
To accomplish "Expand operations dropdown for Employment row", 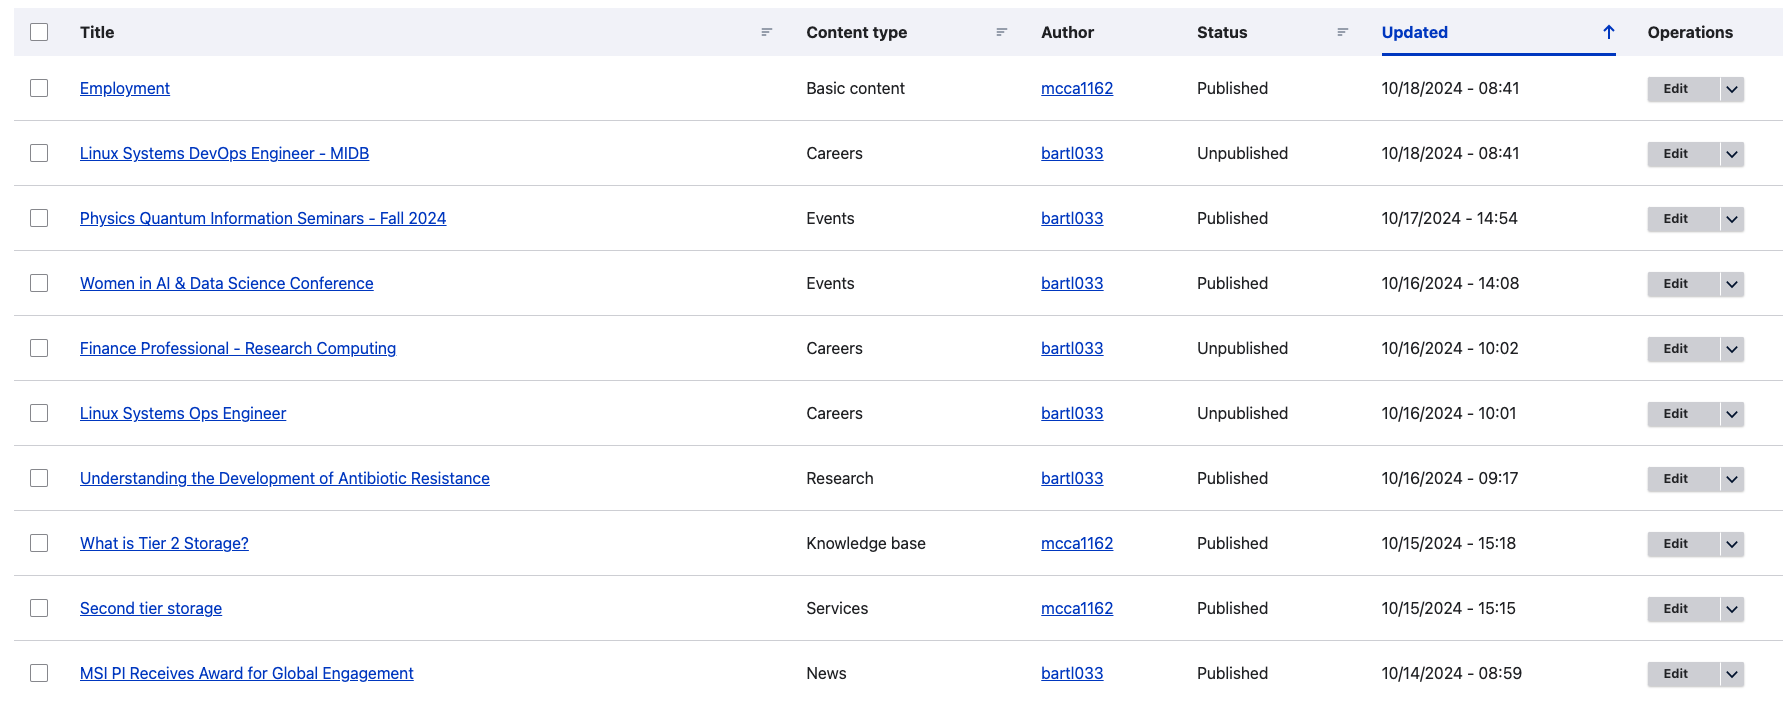I will [x=1731, y=89].
